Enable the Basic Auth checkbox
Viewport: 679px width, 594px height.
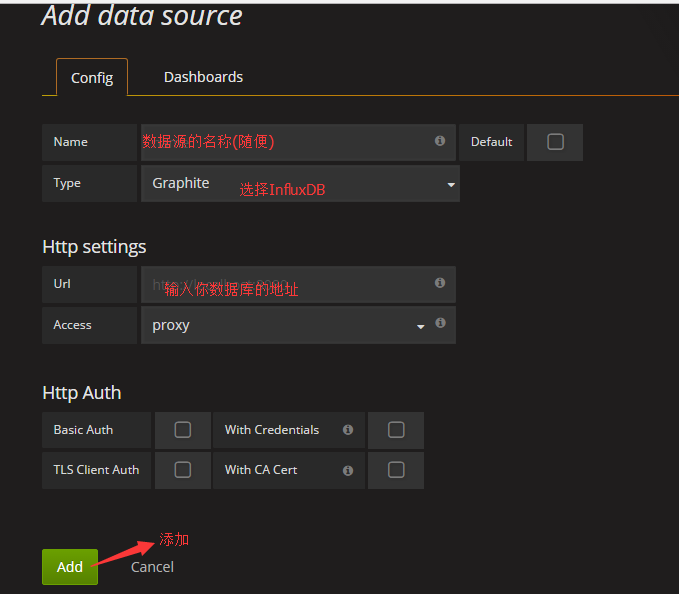pos(183,430)
